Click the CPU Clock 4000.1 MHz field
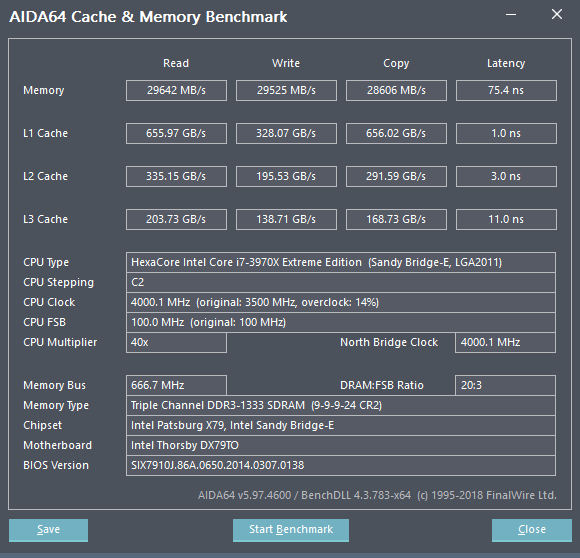Viewport: 580px width, 558px height. point(341,302)
